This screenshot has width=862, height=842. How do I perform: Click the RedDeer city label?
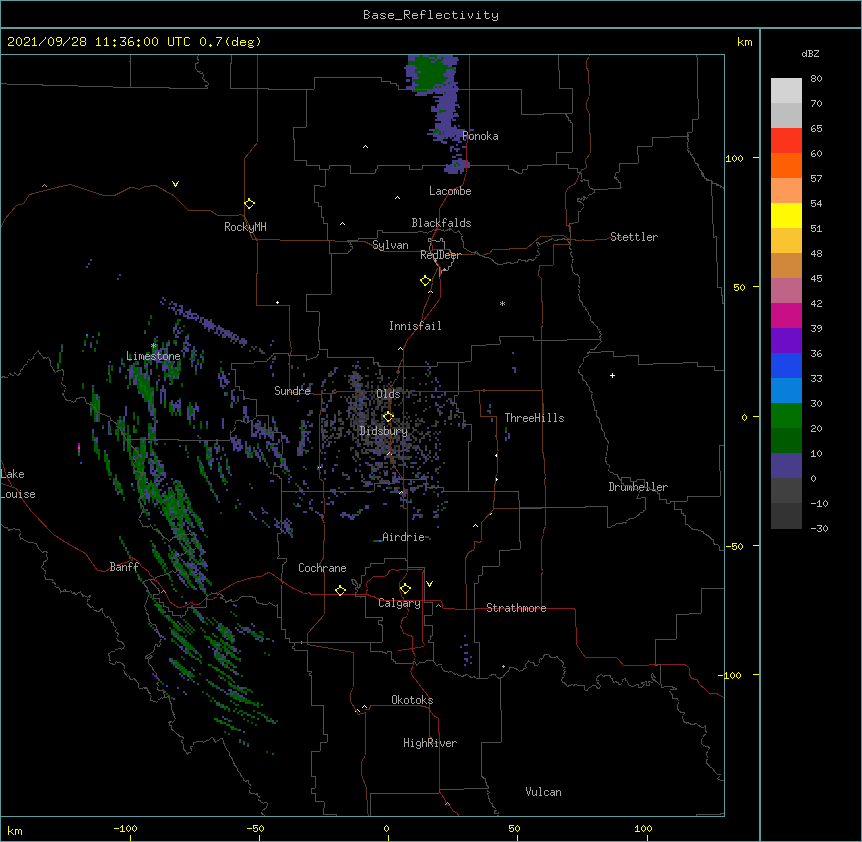point(440,255)
